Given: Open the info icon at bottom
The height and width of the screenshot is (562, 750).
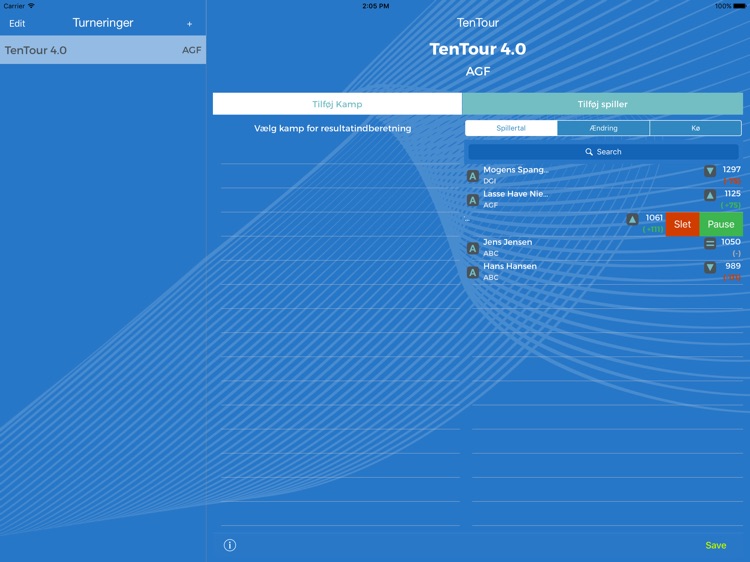Looking at the screenshot, I should point(230,545).
